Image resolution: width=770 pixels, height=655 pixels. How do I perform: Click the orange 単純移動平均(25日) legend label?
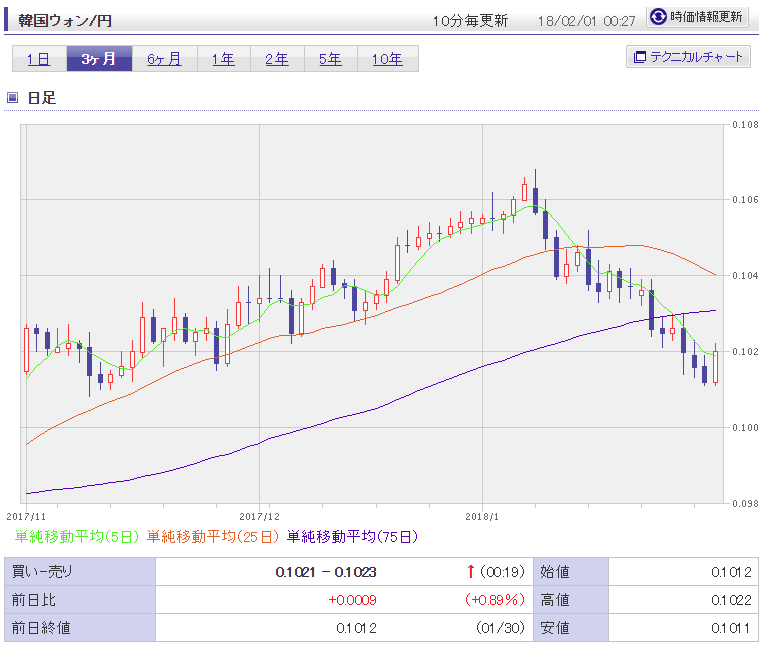[x=214, y=537]
